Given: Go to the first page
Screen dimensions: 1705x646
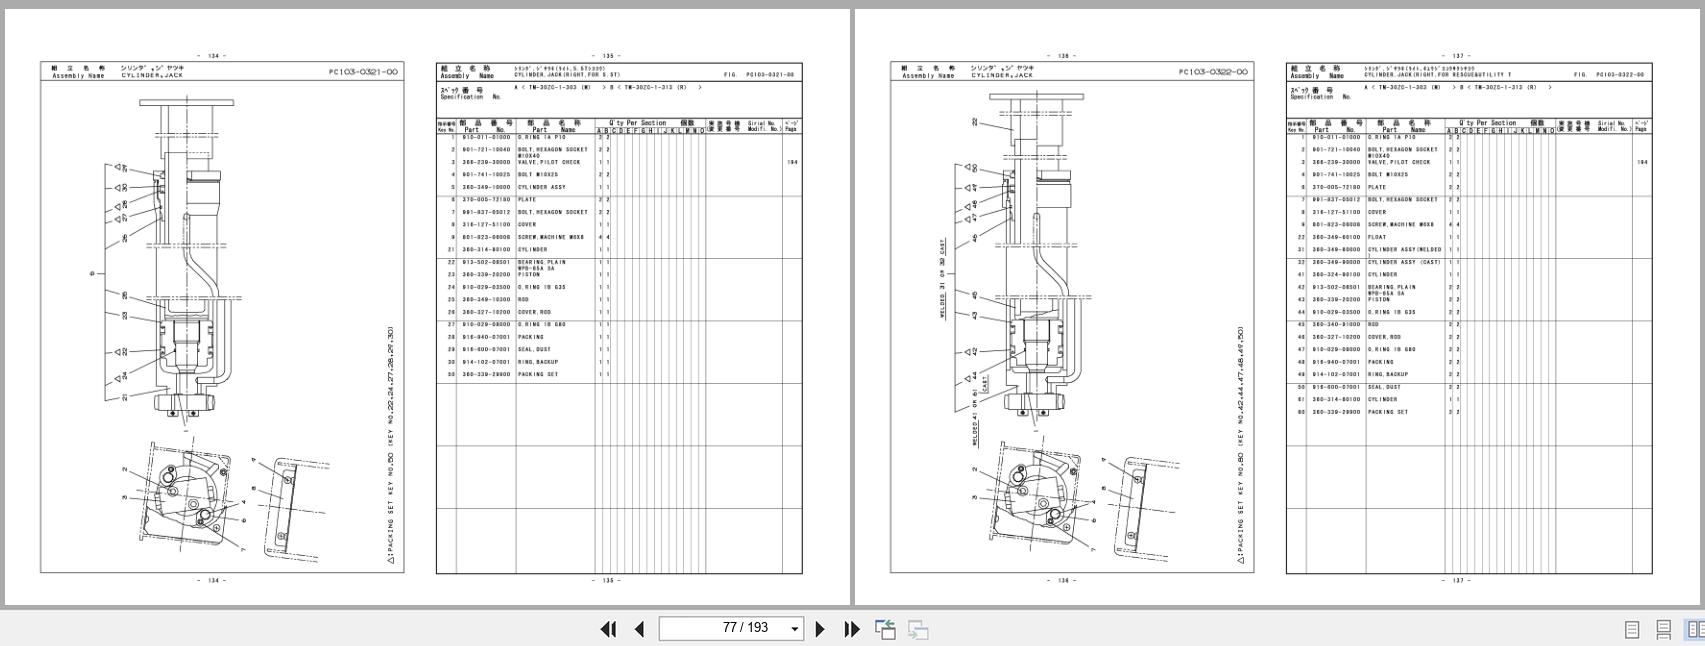Looking at the screenshot, I should [x=608, y=629].
